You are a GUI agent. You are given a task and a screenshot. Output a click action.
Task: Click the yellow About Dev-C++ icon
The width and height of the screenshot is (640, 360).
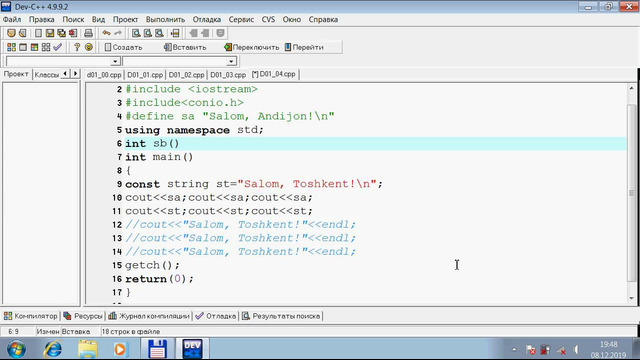88,47
